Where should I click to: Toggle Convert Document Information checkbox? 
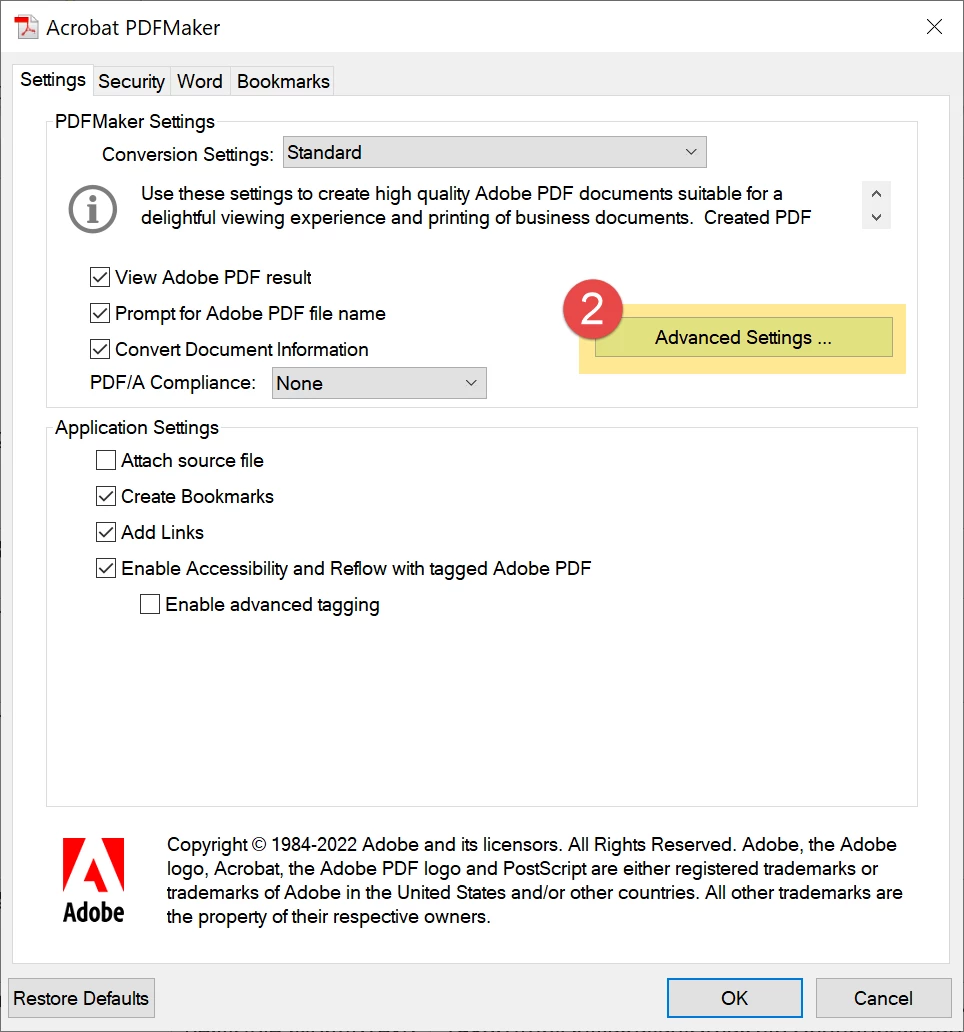pos(100,349)
